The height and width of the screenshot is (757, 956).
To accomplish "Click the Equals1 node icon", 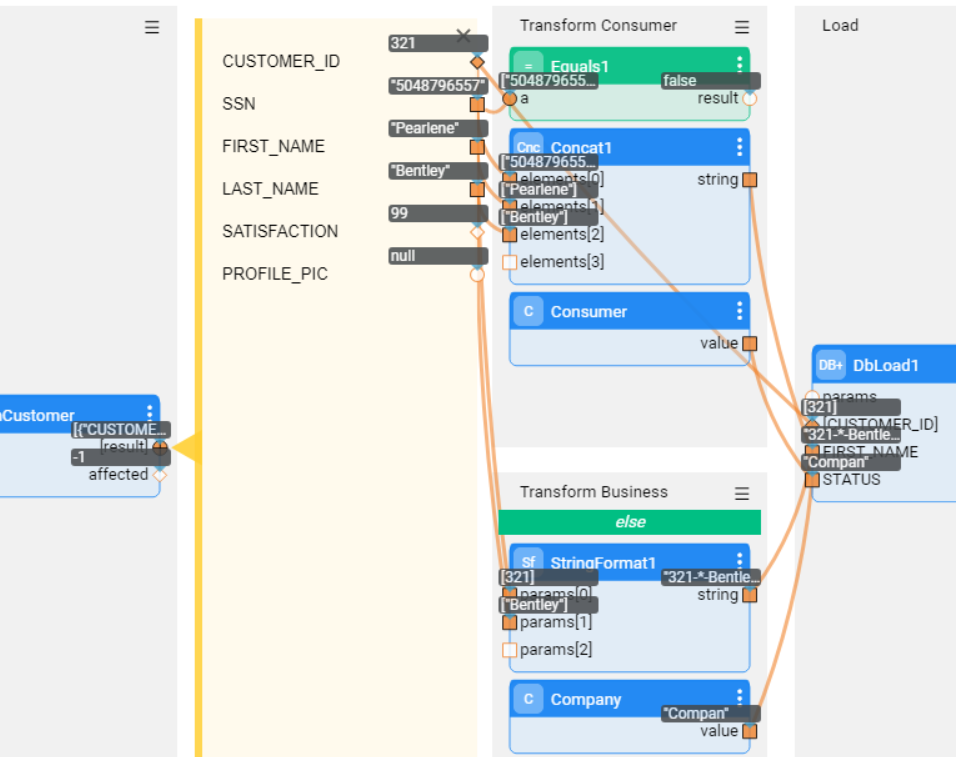I will click(x=529, y=66).
